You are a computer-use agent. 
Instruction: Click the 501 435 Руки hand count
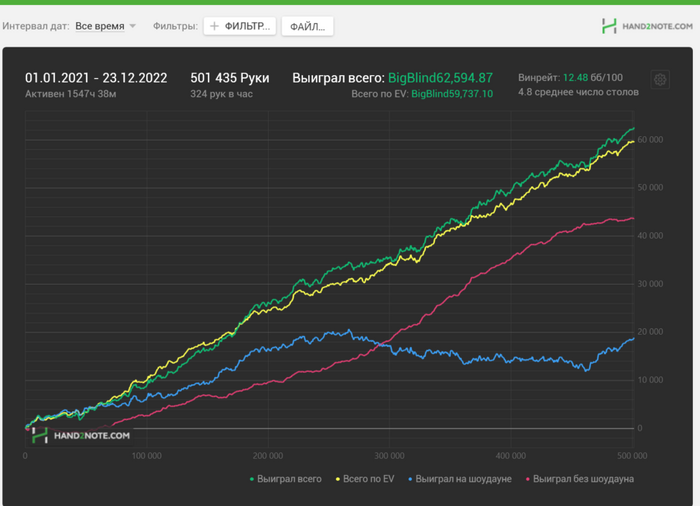230,78
